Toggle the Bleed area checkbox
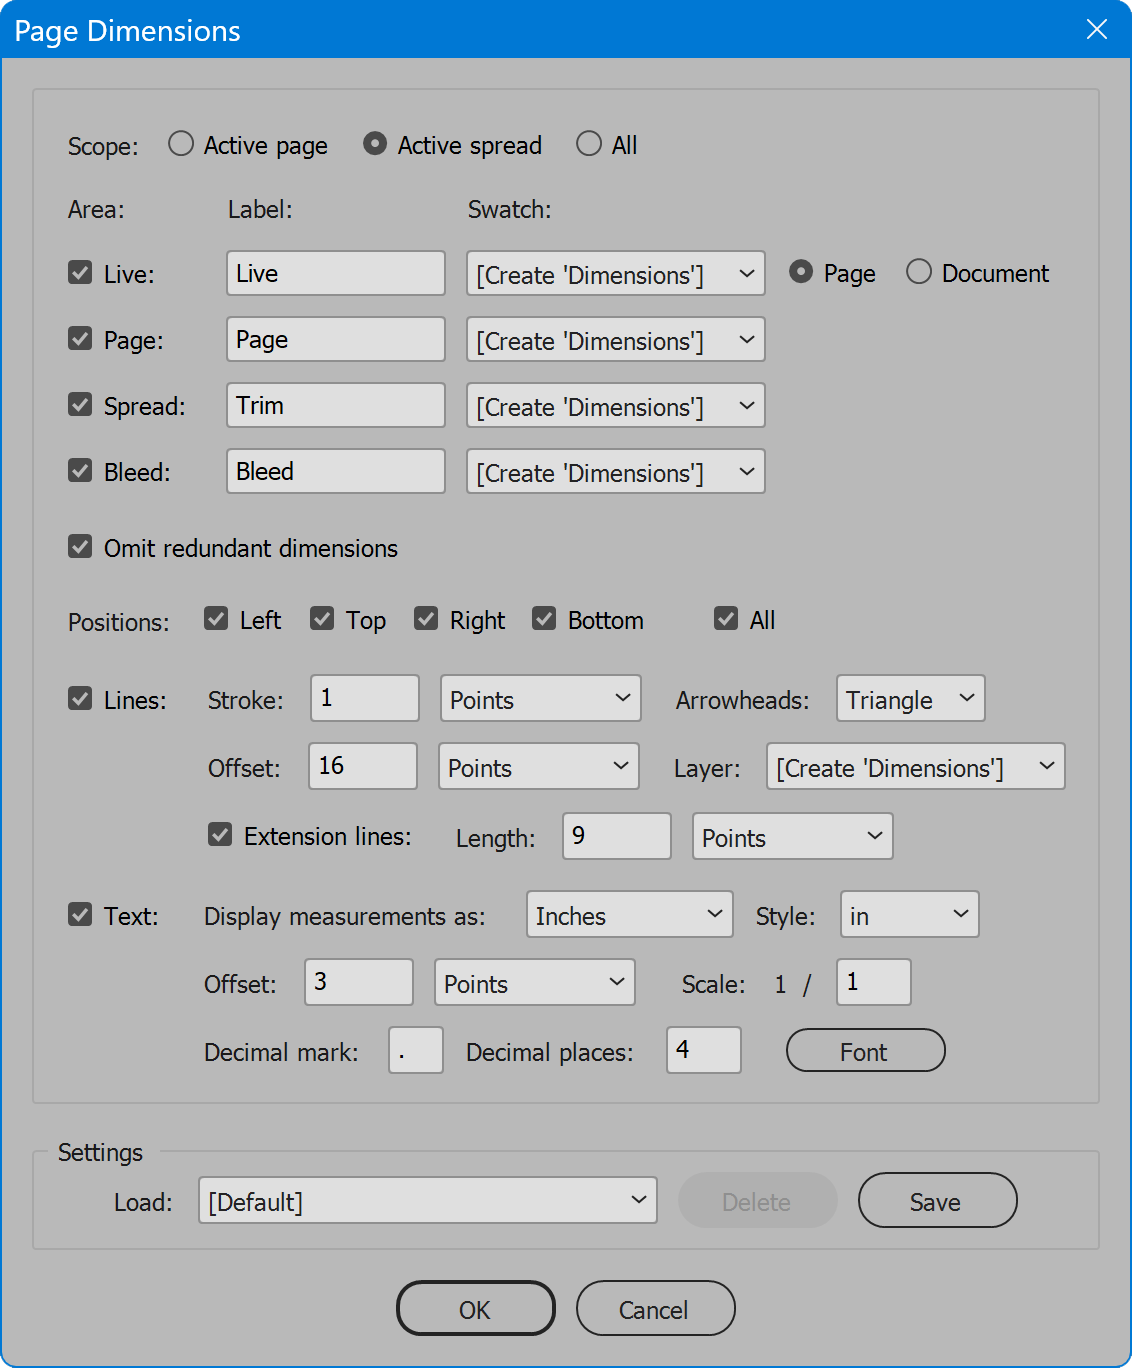 (80, 470)
